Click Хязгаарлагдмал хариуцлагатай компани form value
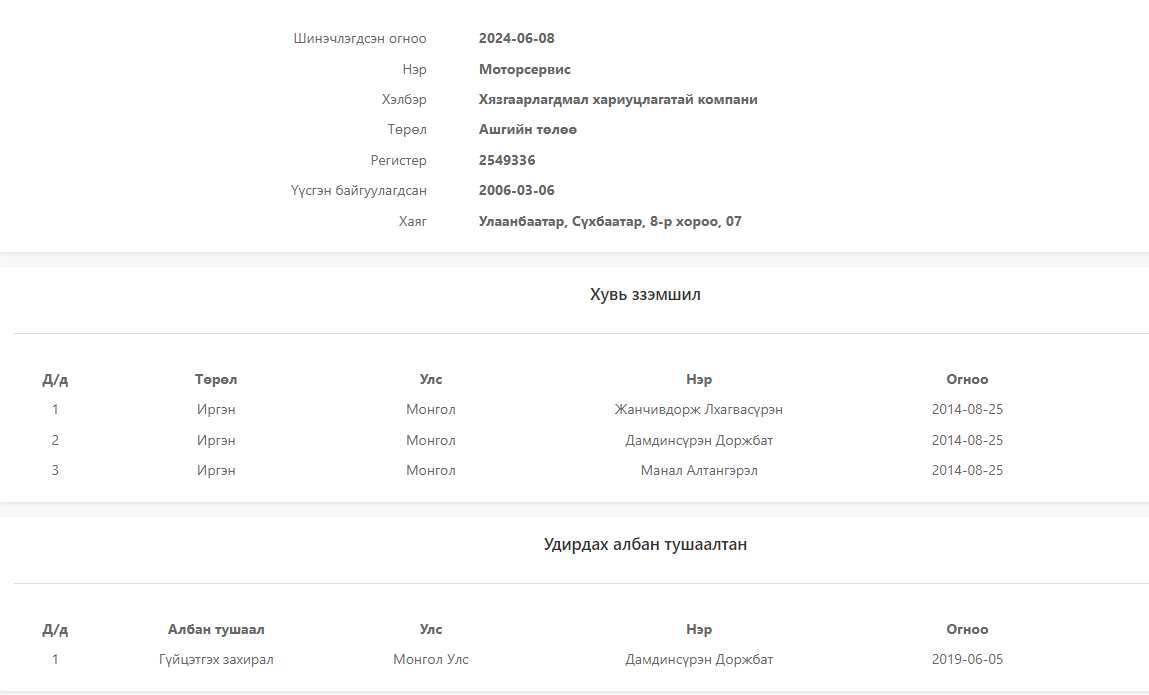Image resolution: width=1149 pixels, height=695 pixels. point(618,99)
